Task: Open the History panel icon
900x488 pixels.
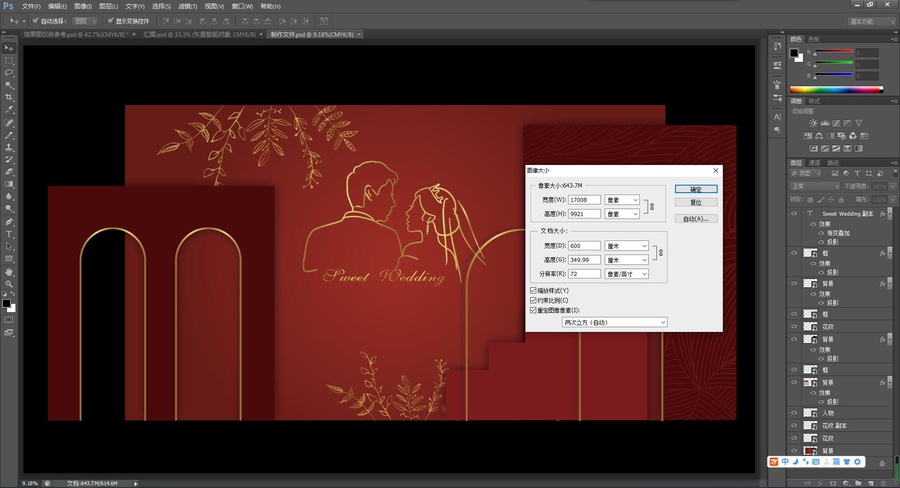Action: point(777,46)
